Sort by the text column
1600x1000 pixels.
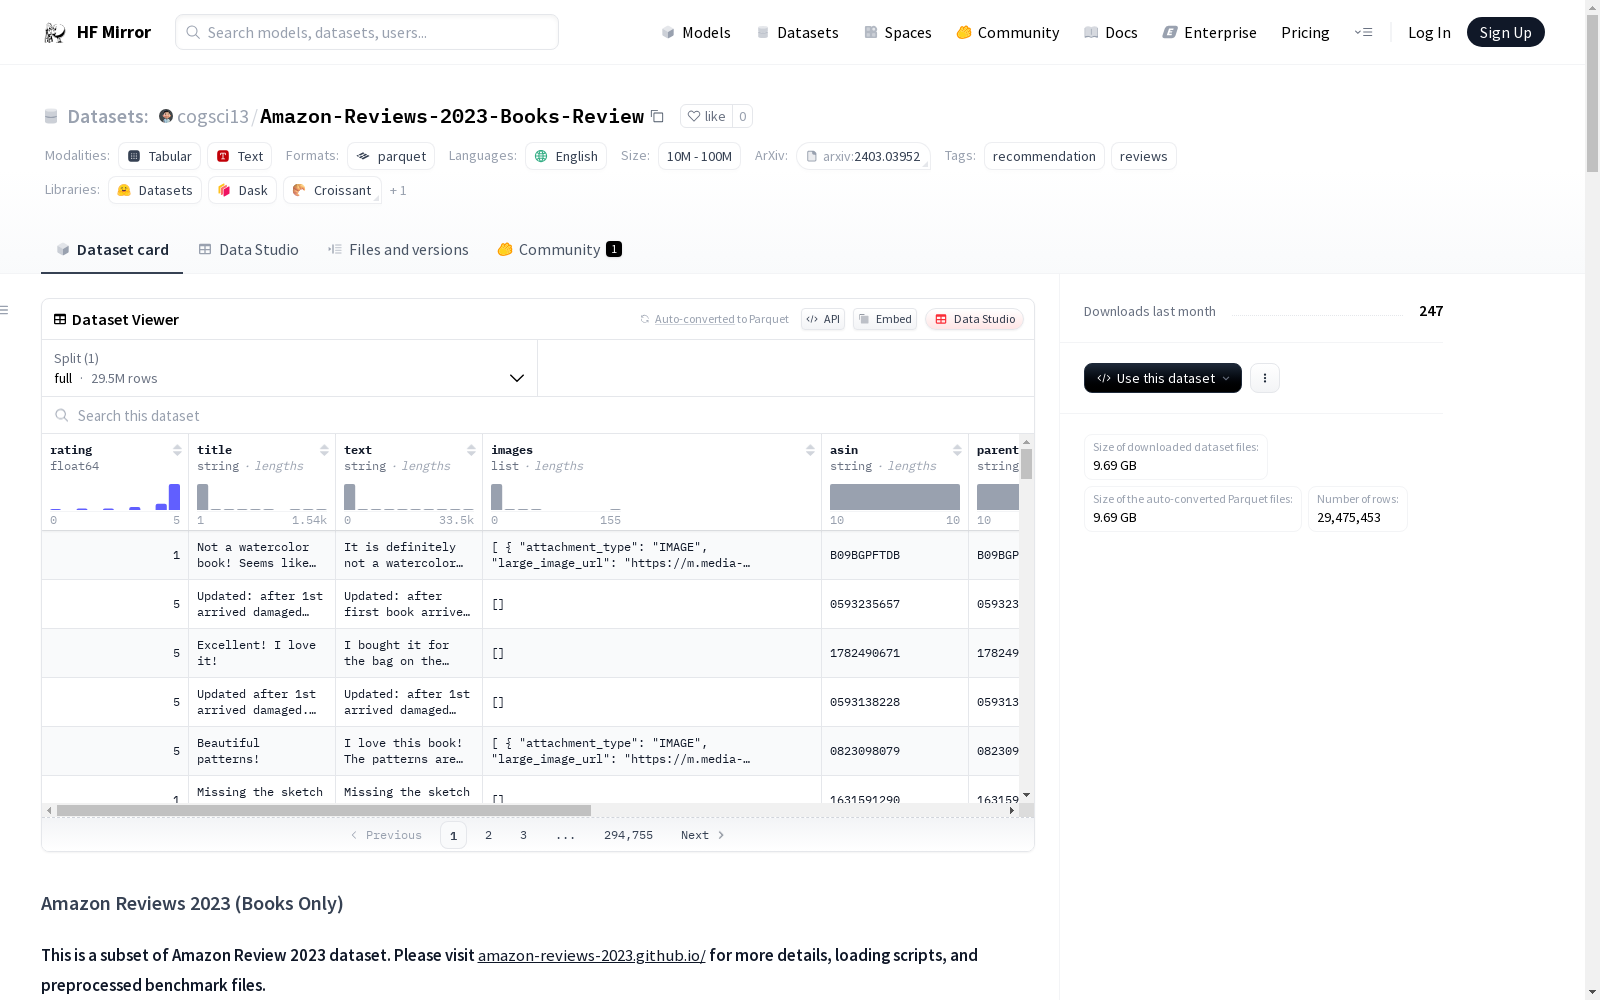pos(471,450)
